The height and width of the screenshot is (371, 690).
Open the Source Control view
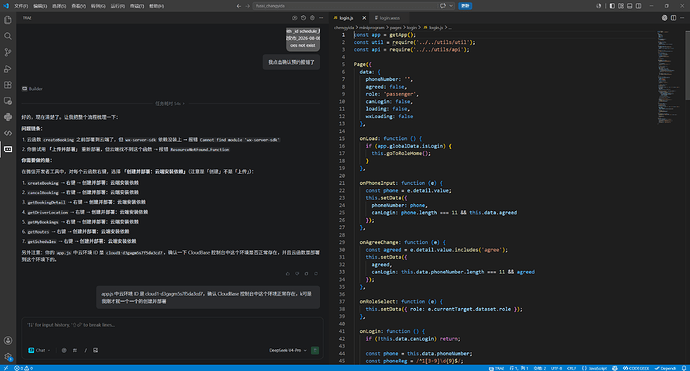tap(8, 52)
